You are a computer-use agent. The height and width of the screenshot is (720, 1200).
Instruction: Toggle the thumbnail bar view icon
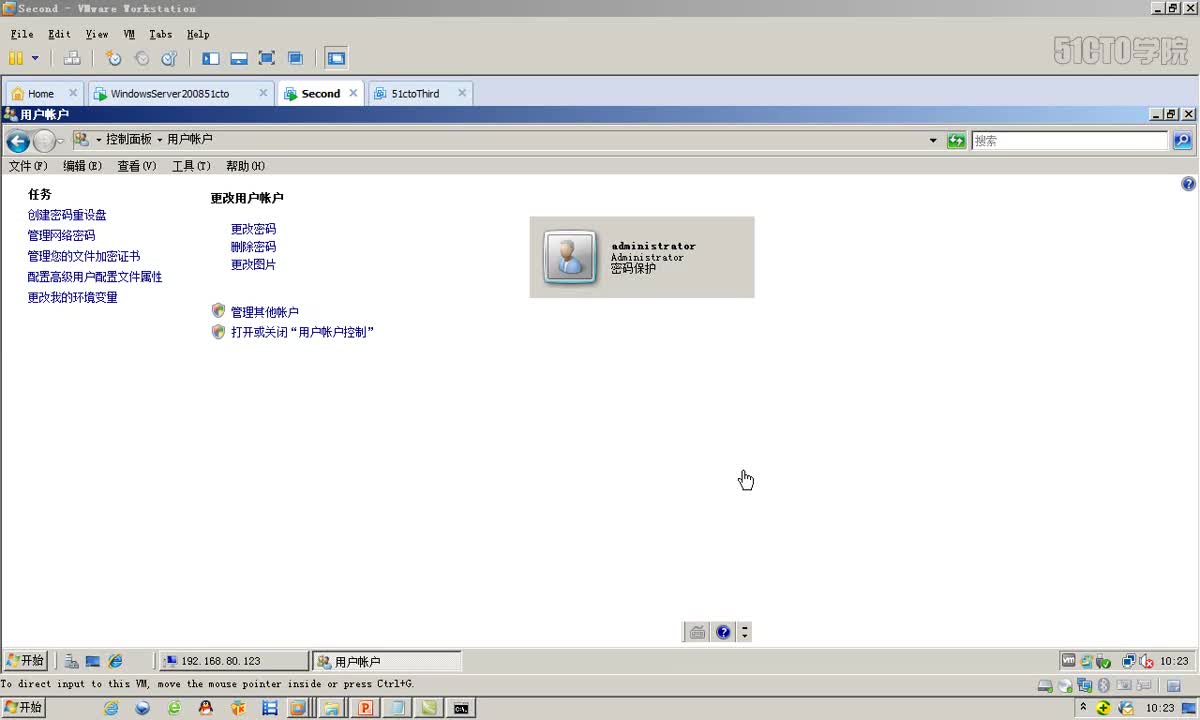click(x=239, y=58)
